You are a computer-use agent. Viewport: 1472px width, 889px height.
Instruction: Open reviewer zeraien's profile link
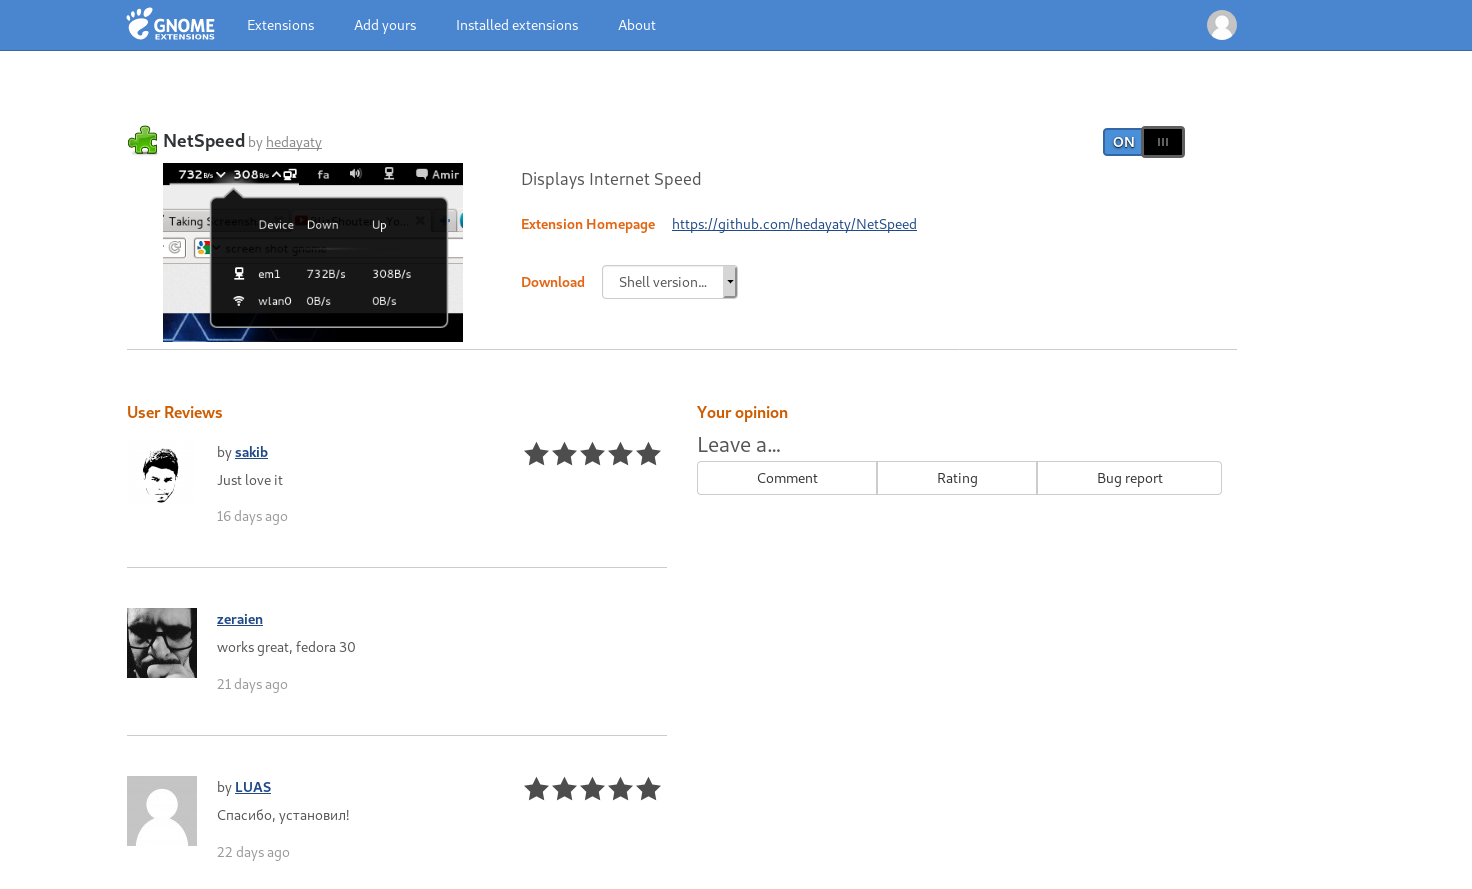240,619
